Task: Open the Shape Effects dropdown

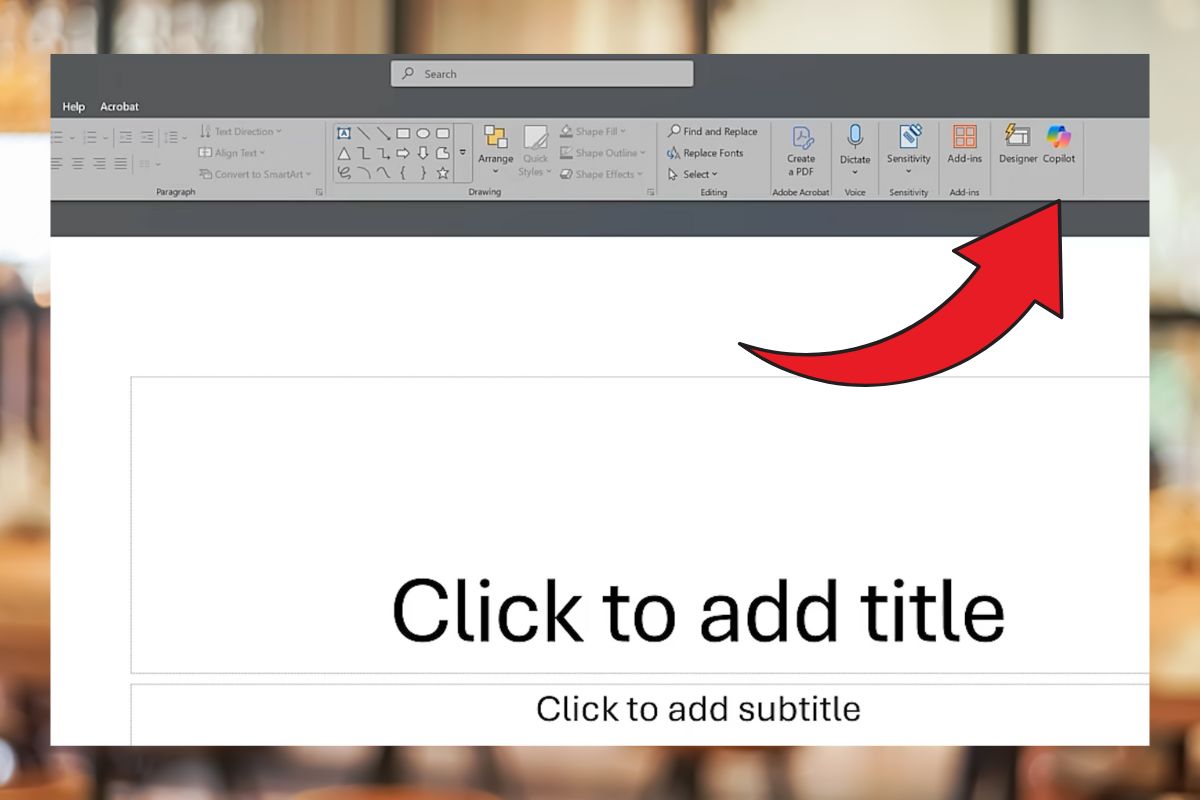Action: click(x=601, y=174)
